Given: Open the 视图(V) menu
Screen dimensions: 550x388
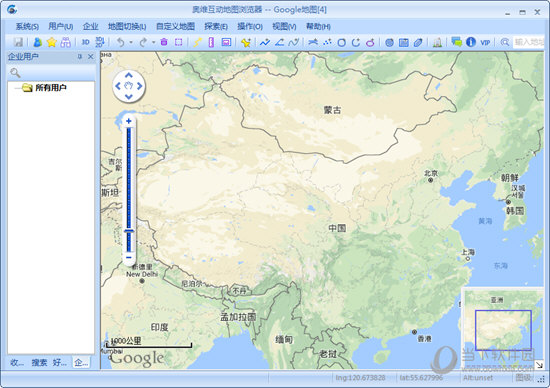Looking at the screenshot, I should click(284, 26).
